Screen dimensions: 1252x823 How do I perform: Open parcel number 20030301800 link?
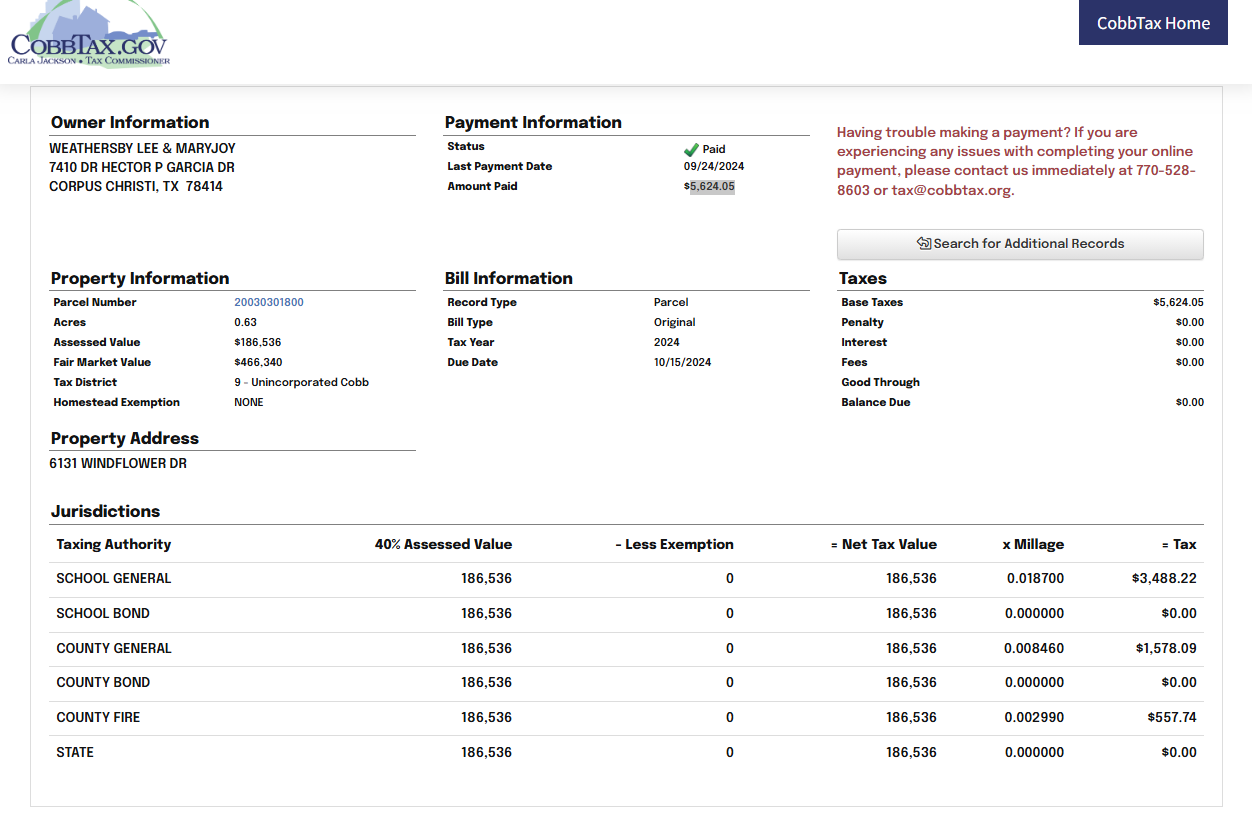tap(269, 302)
